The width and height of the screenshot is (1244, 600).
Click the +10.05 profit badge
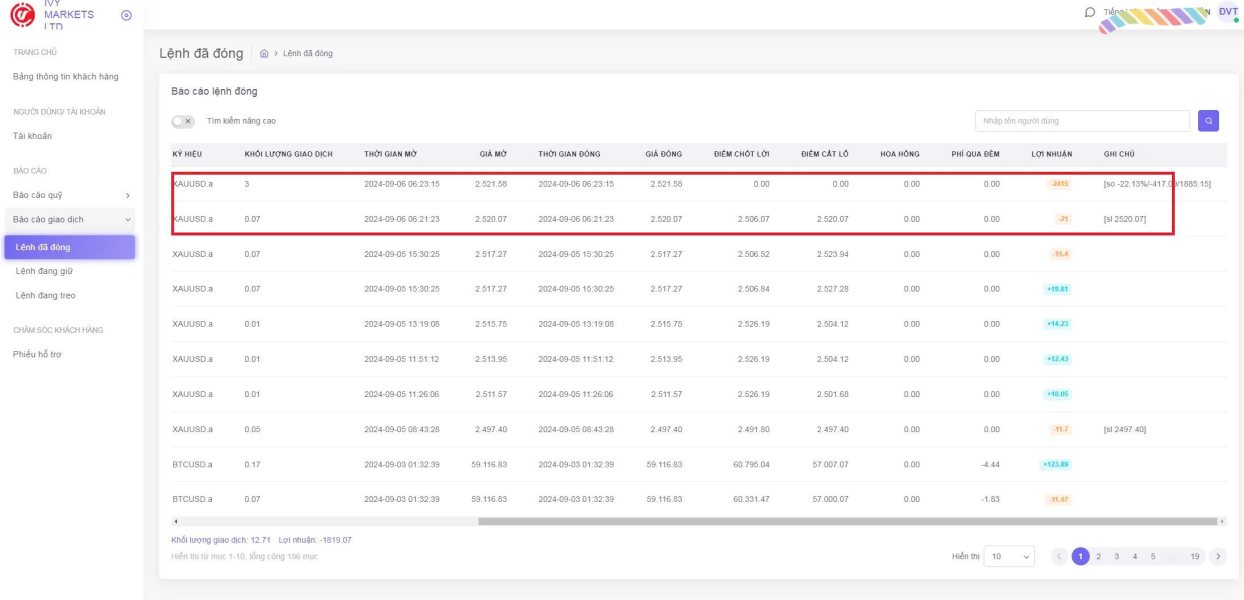tap(1058, 394)
